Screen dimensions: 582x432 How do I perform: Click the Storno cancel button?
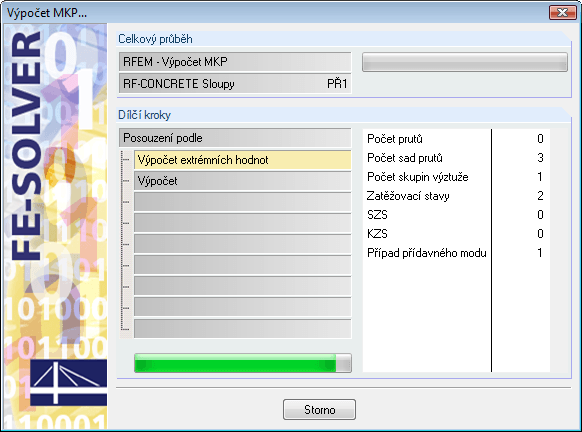coord(319,409)
